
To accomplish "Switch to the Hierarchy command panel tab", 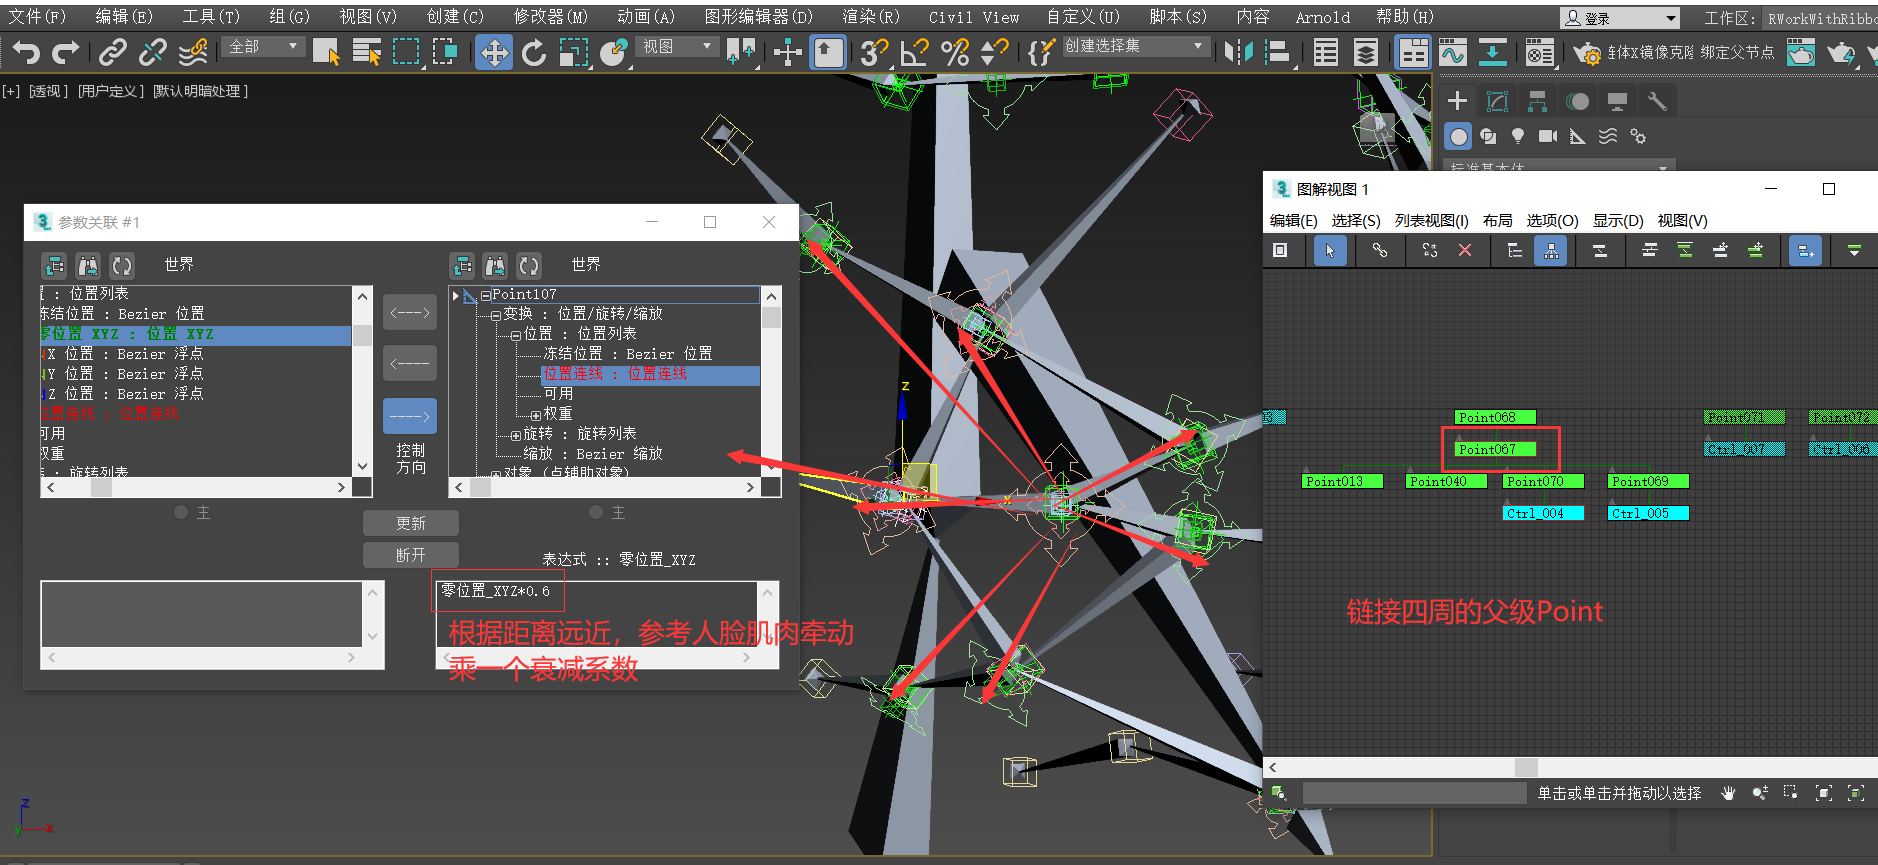I will pyautogui.click(x=1537, y=101).
